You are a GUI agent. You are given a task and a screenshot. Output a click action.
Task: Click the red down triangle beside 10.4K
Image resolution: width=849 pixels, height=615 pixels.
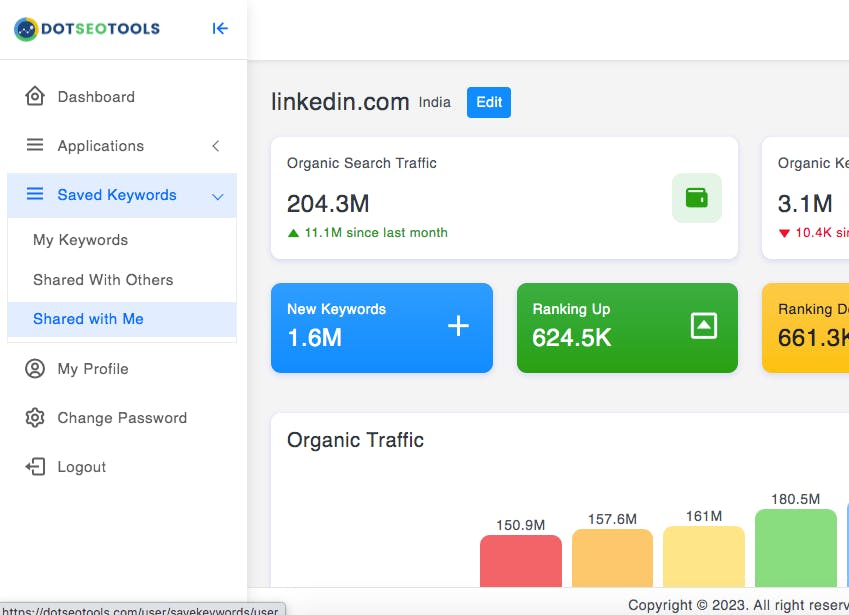[784, 233]
